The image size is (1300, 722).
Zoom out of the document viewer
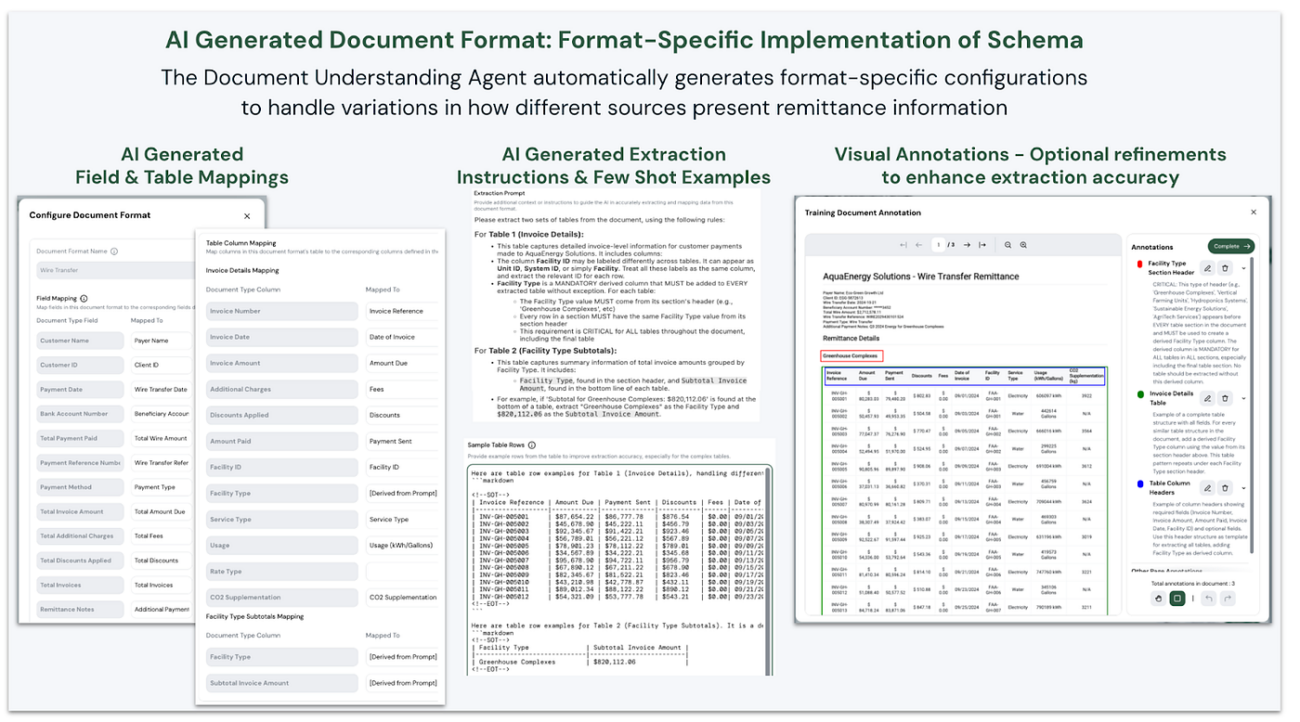click(1024, 244)
